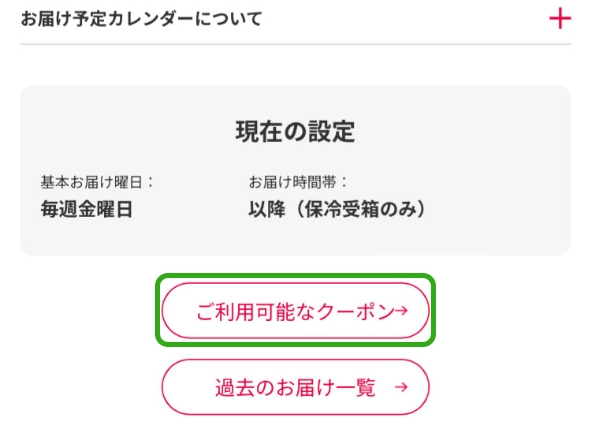Click the arrow icon inside the coupon button

click(401, 311)
